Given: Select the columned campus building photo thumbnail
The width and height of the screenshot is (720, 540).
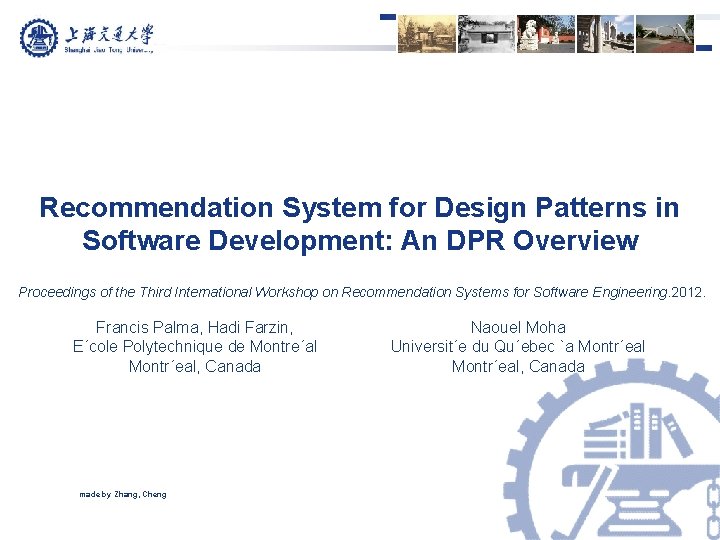Looking at the screenshot, I should tap(606, 34).
